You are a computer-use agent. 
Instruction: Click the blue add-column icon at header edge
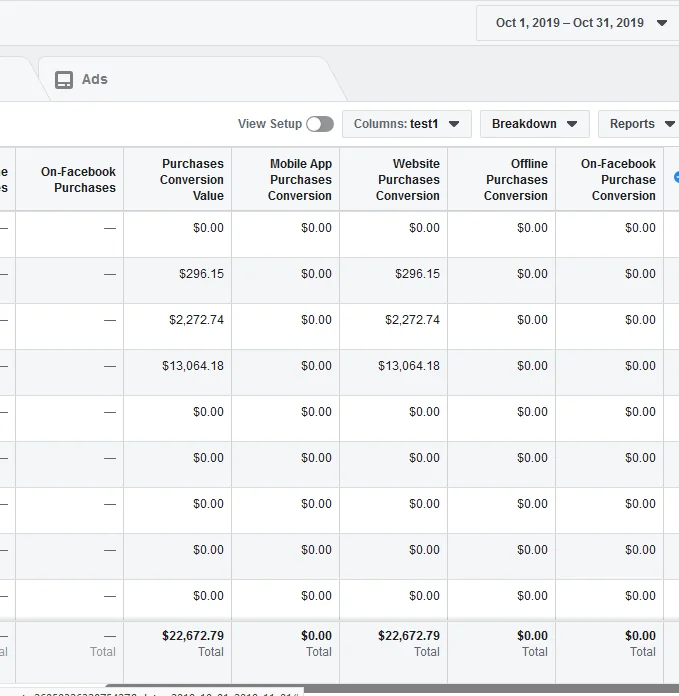[676, 177]
